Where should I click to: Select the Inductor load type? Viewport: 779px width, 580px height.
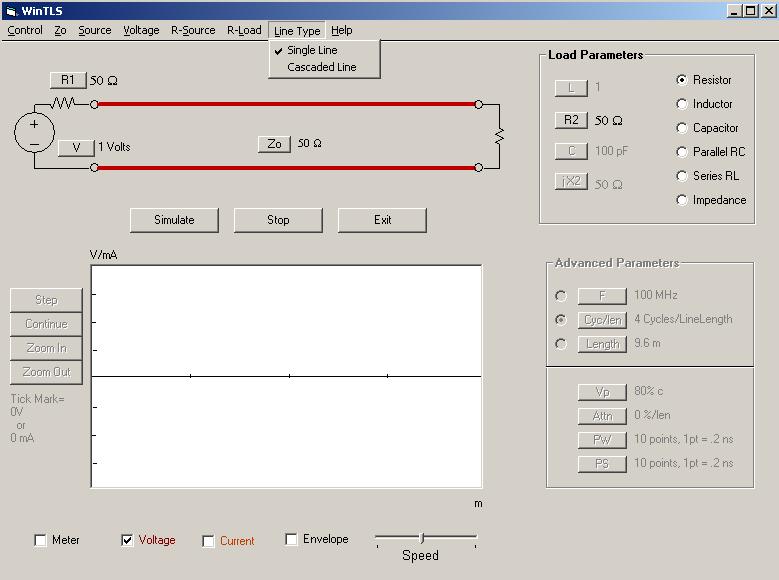point(682,104)
